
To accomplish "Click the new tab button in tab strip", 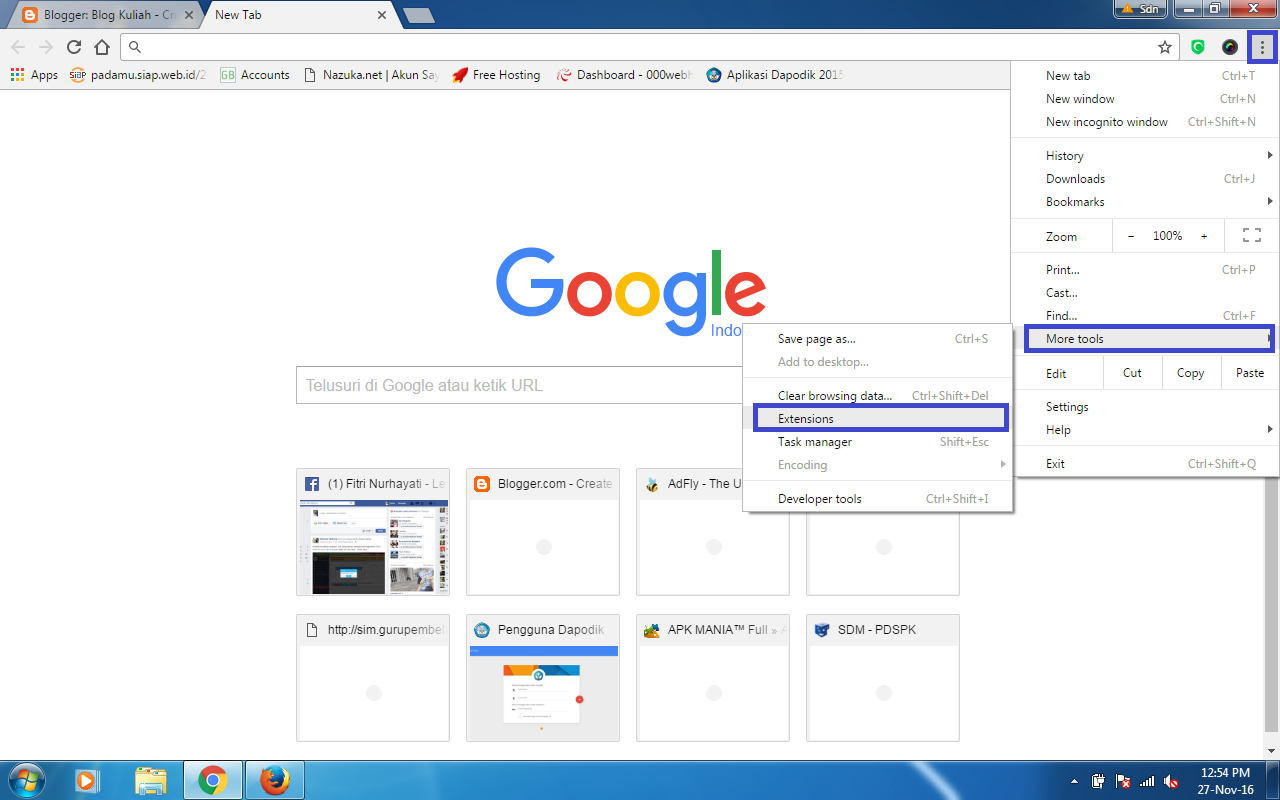I will pos(418,15).
